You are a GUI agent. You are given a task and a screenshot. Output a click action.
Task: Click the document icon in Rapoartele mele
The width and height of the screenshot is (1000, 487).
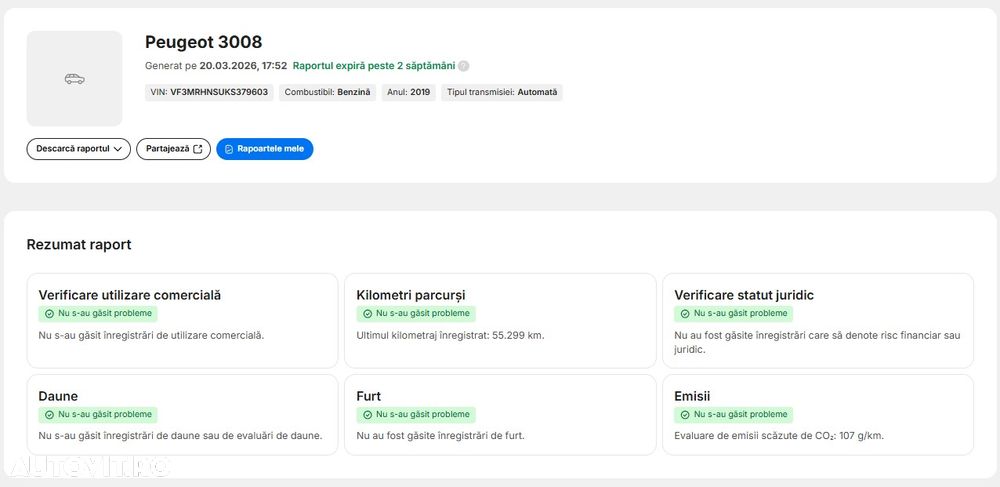click(x=230, y=149)
